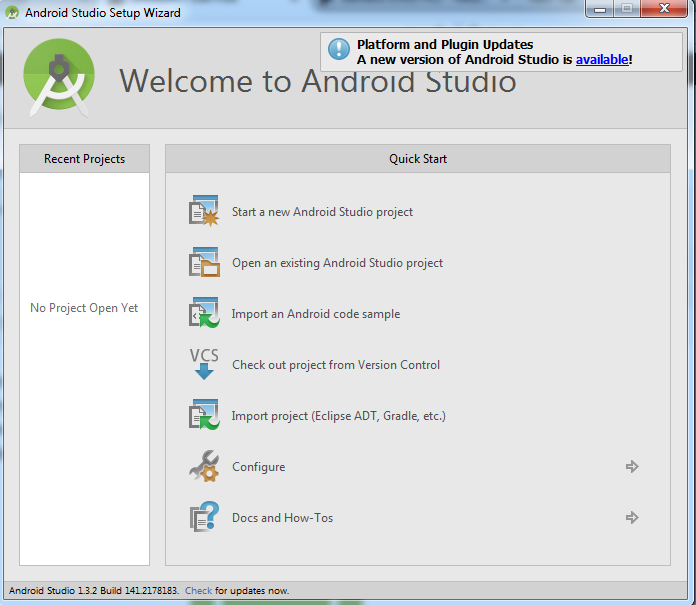The height and width of the screenshot is (605, 696).
Task: Select Import an Android code sample
Action: coord(316,314)
